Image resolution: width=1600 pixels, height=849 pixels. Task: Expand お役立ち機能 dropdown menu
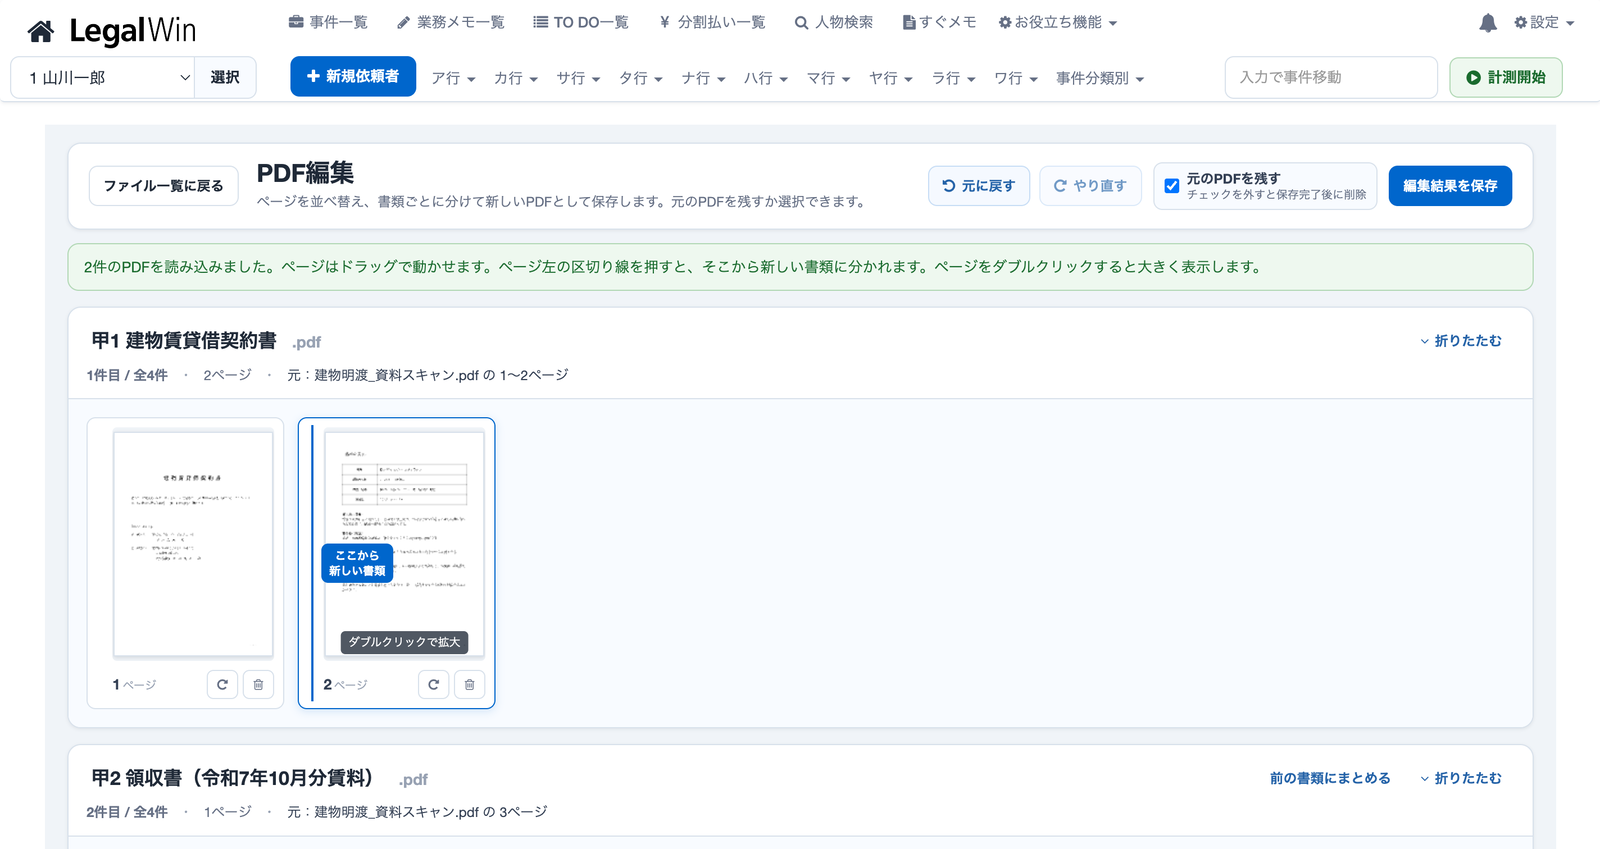1058,22
